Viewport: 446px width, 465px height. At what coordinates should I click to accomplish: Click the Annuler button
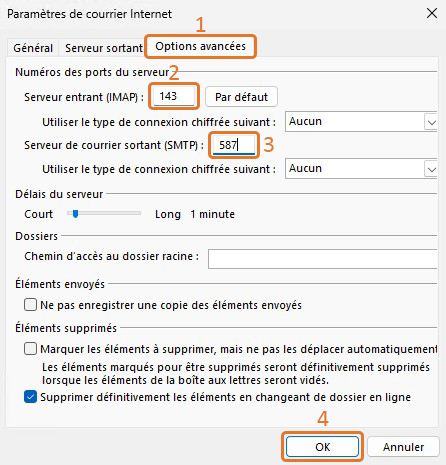pos(403,447)
